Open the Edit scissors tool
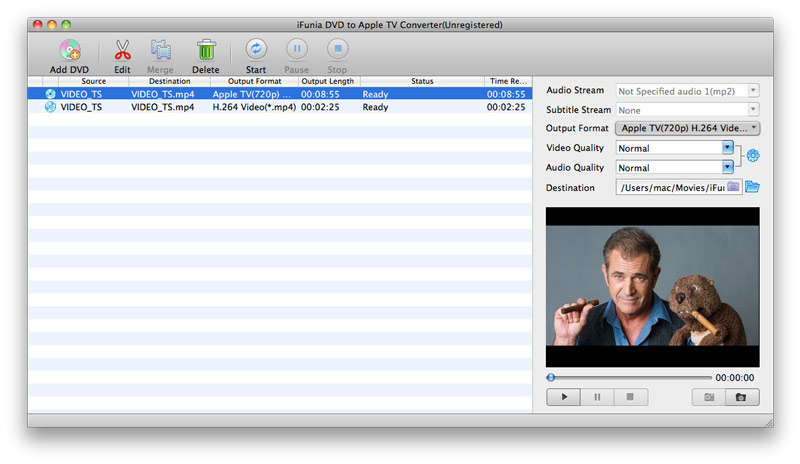The image size is (800, 464). pyautogui.click(x=122, y=51)
